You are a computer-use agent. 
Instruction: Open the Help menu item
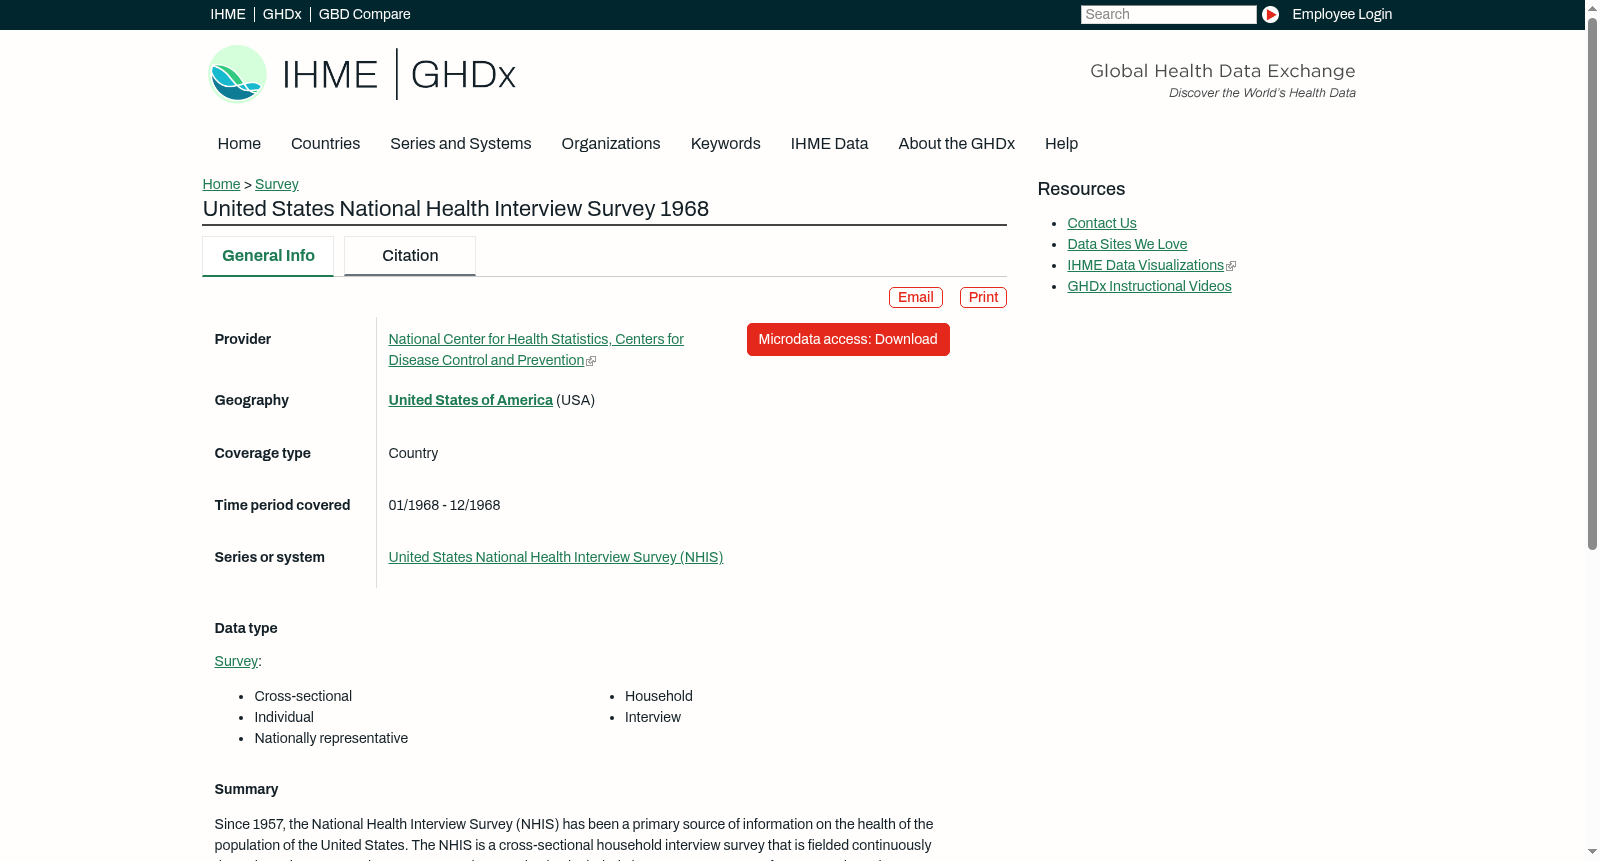pos(1062,144)
